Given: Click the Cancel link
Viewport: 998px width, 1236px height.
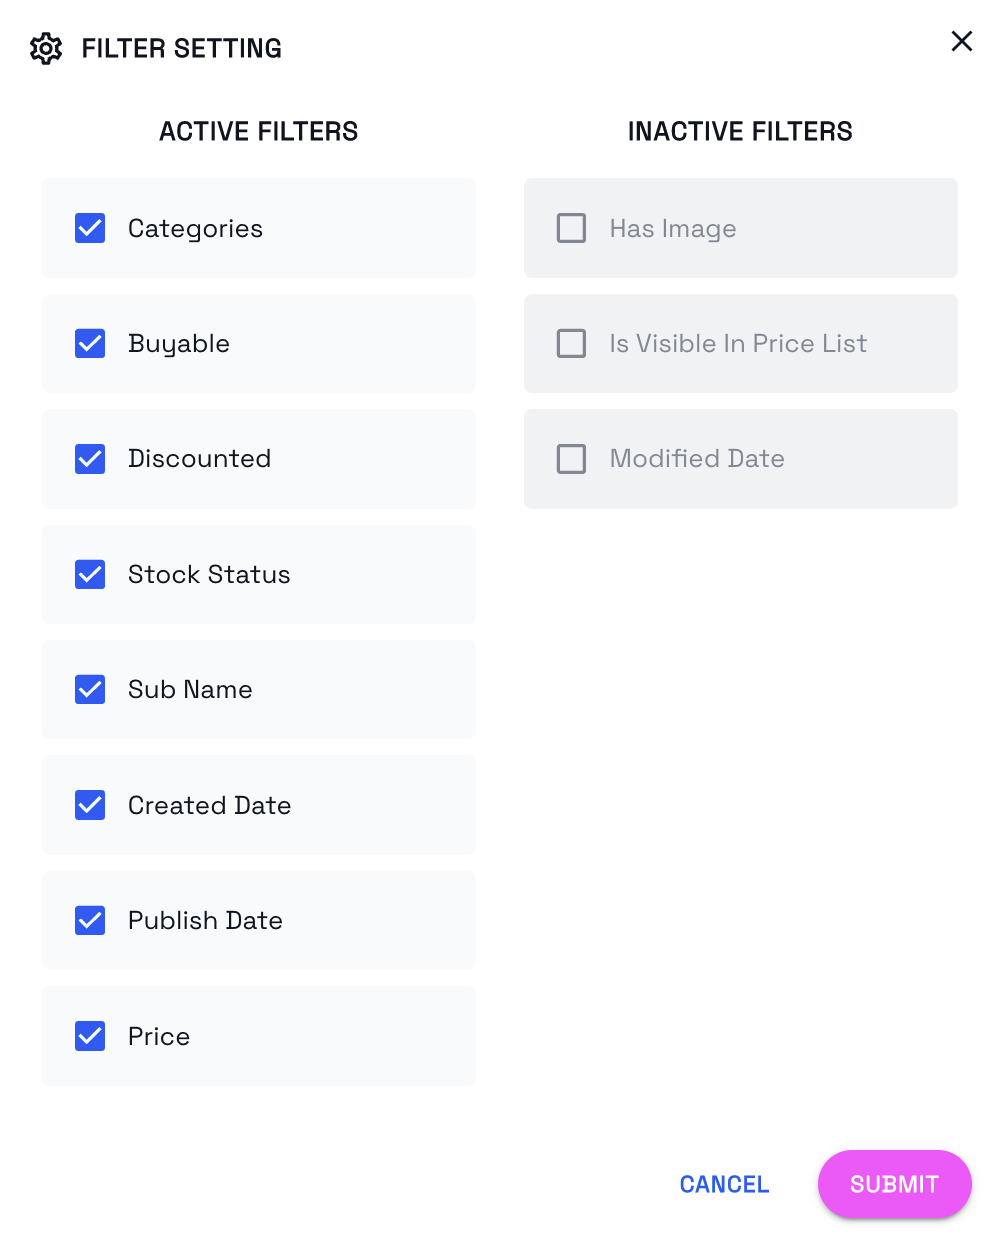Looking at the screenshot, I should point(724,1184).
